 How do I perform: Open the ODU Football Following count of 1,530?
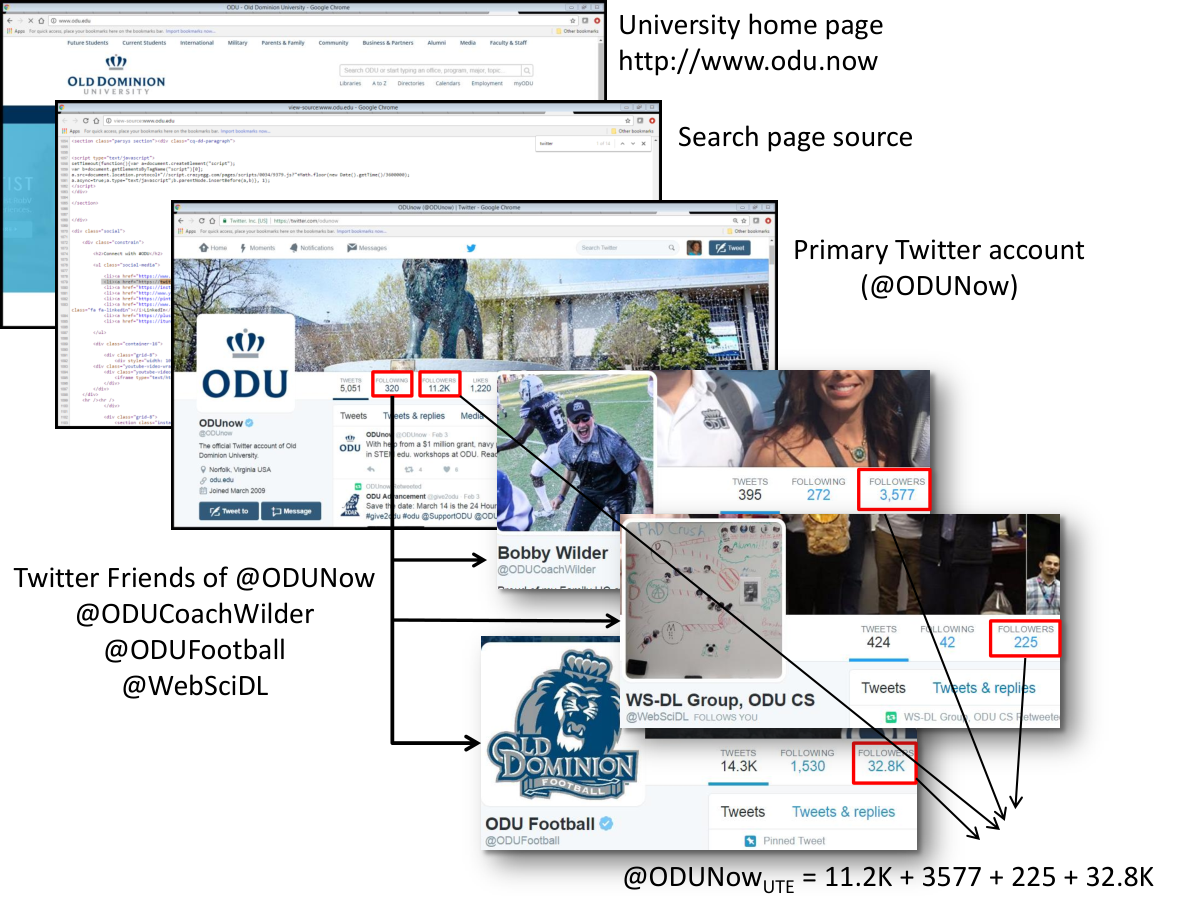(x=807, y=759)
